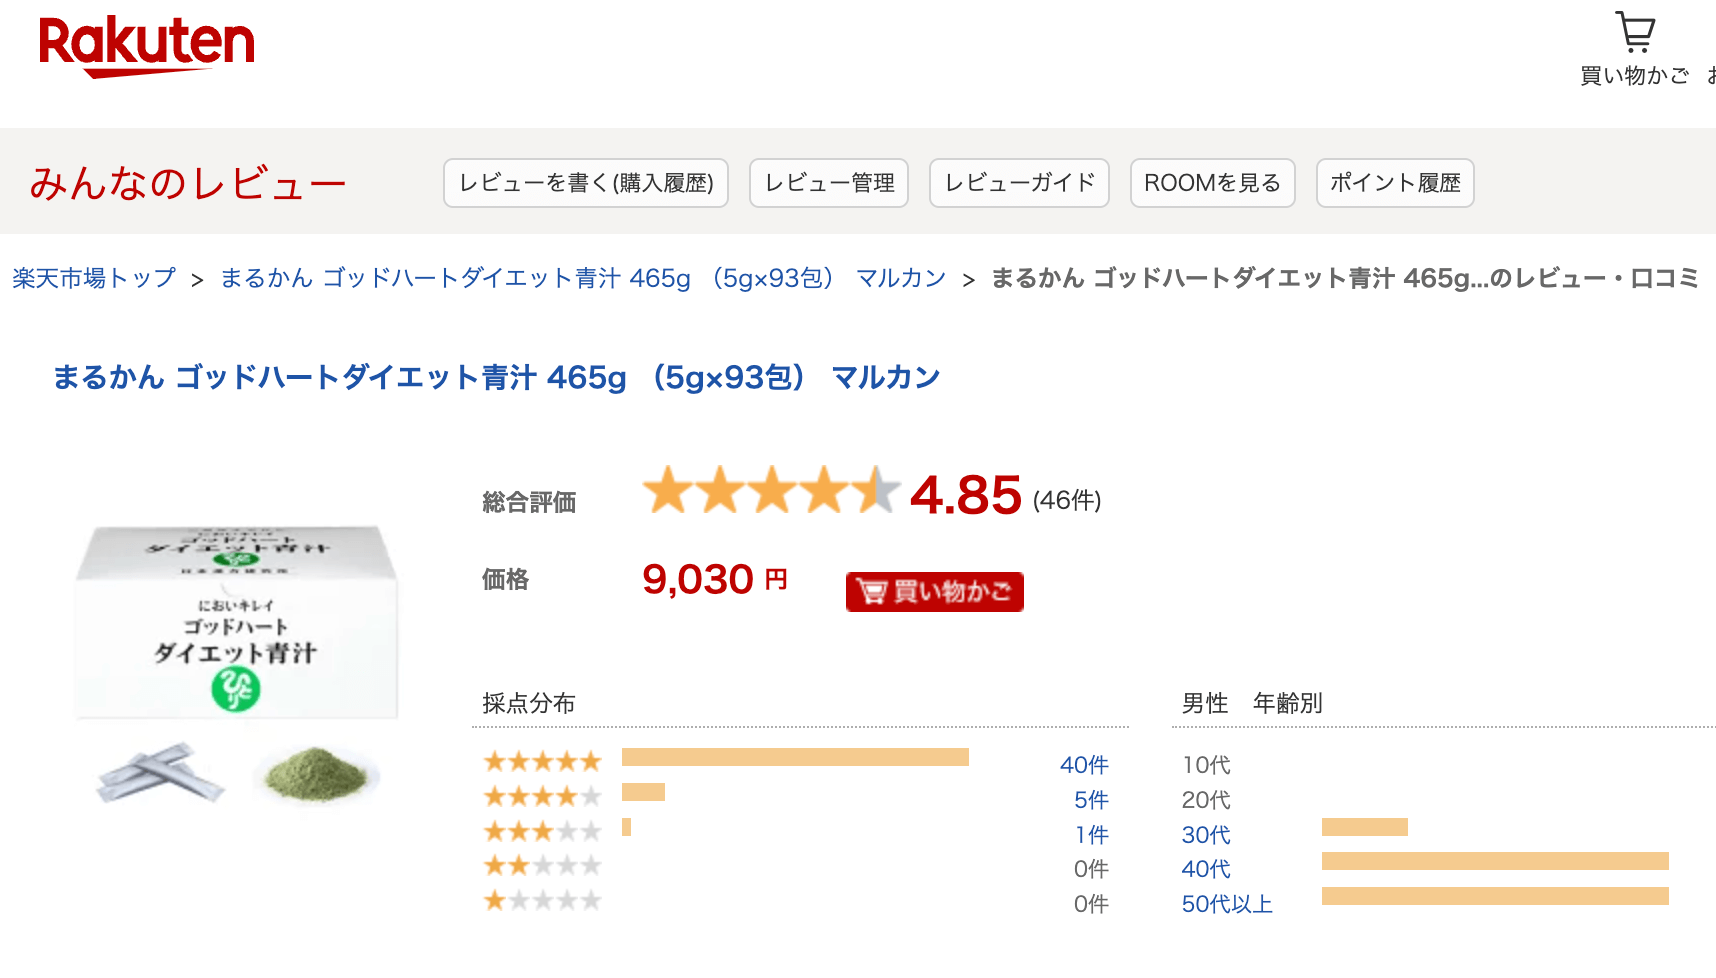Click the blue product title heading link
Image resolution: width=1716 pixels, height=978 pixels.
point(496,378)
